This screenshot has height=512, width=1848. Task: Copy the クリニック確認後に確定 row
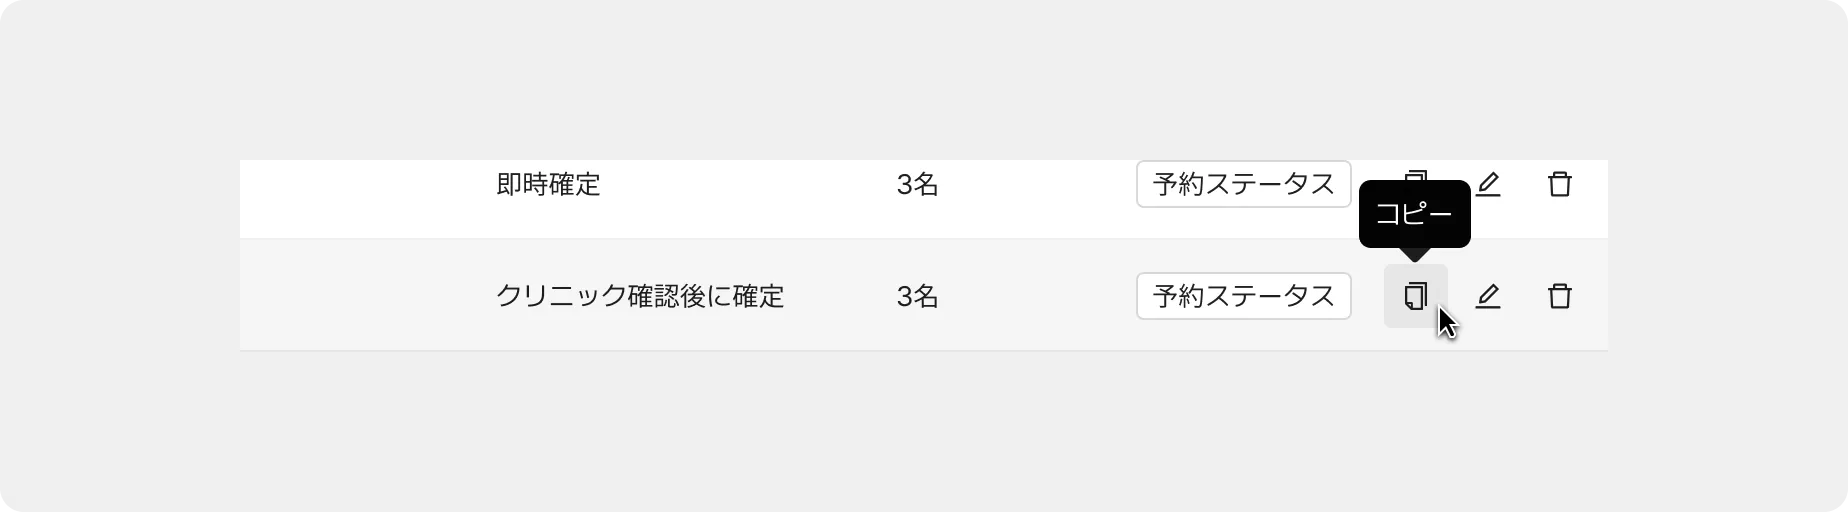click(1415, 296)
